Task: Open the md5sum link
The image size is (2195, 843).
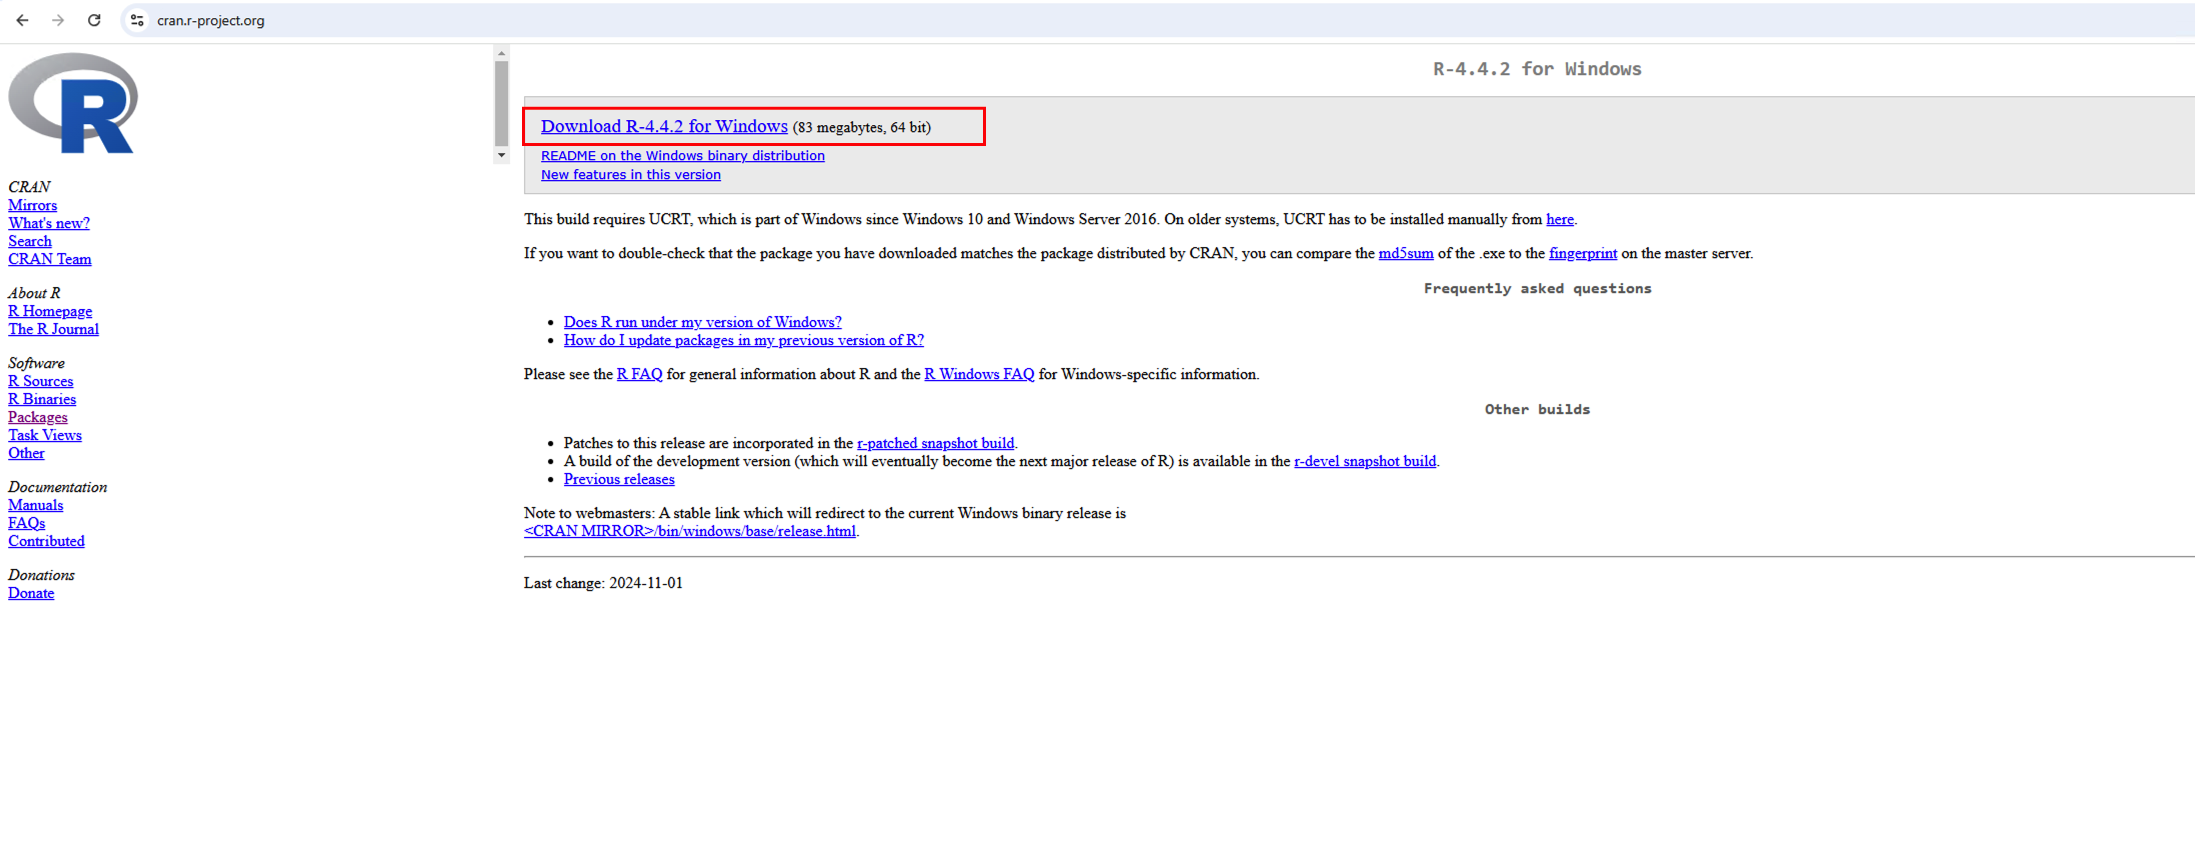Action: pos(1406,253)
